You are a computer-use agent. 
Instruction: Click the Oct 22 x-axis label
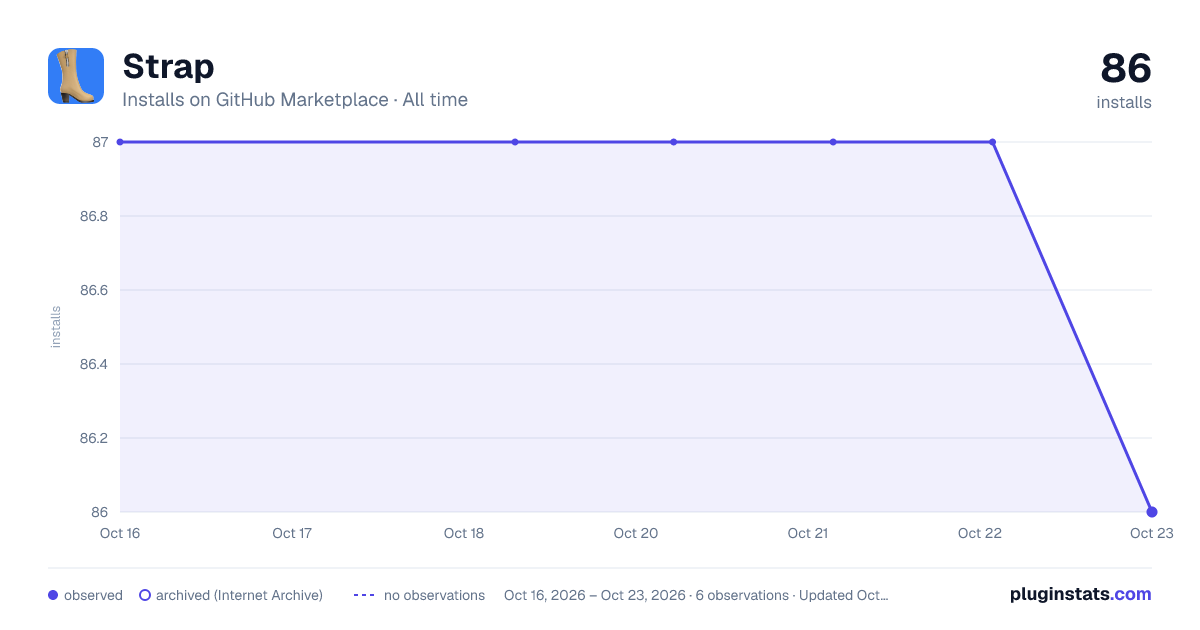point(980,533)
